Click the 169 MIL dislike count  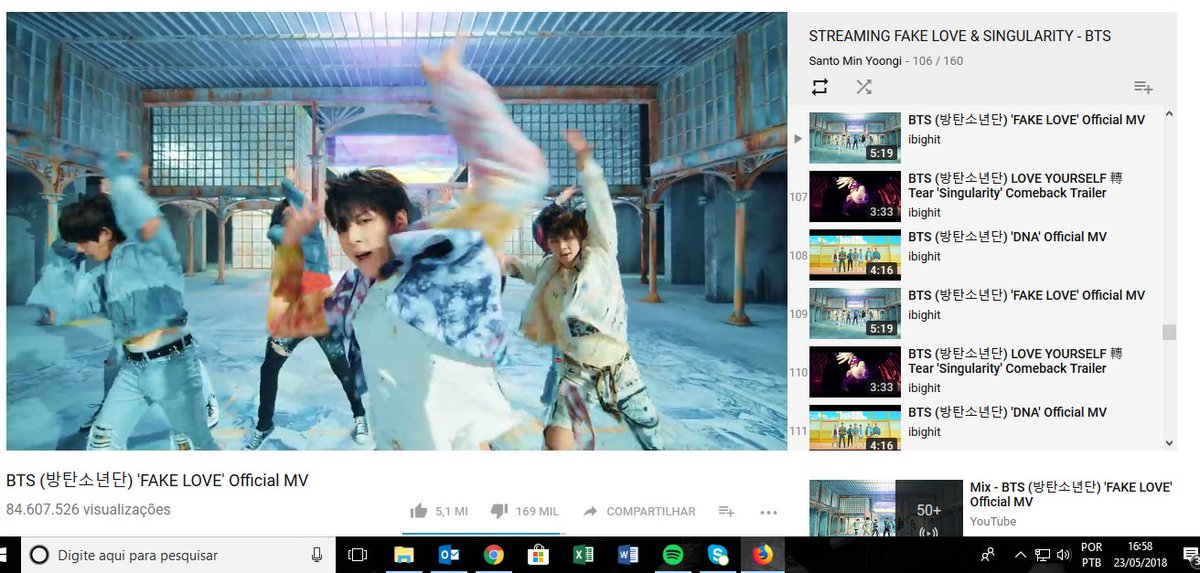point(537,512)
